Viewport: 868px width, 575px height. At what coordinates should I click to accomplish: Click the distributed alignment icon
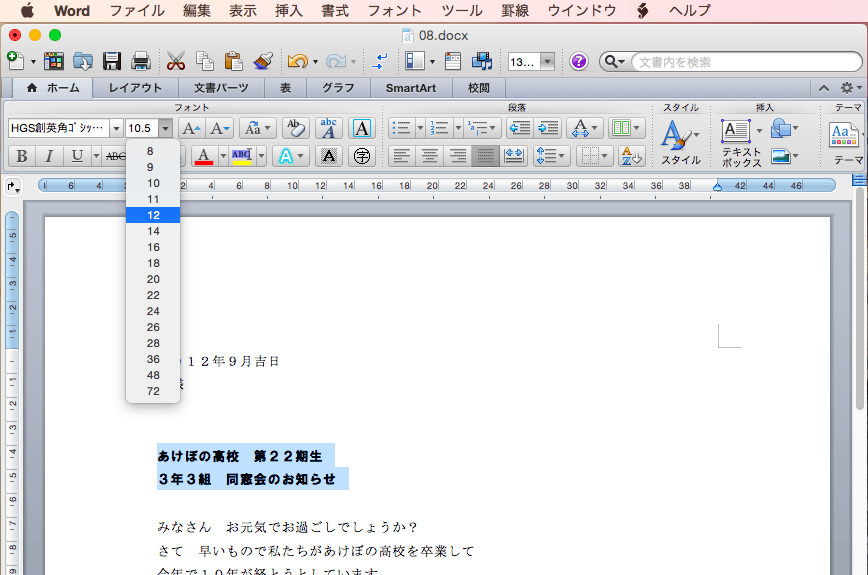click(x=514, y=156)
